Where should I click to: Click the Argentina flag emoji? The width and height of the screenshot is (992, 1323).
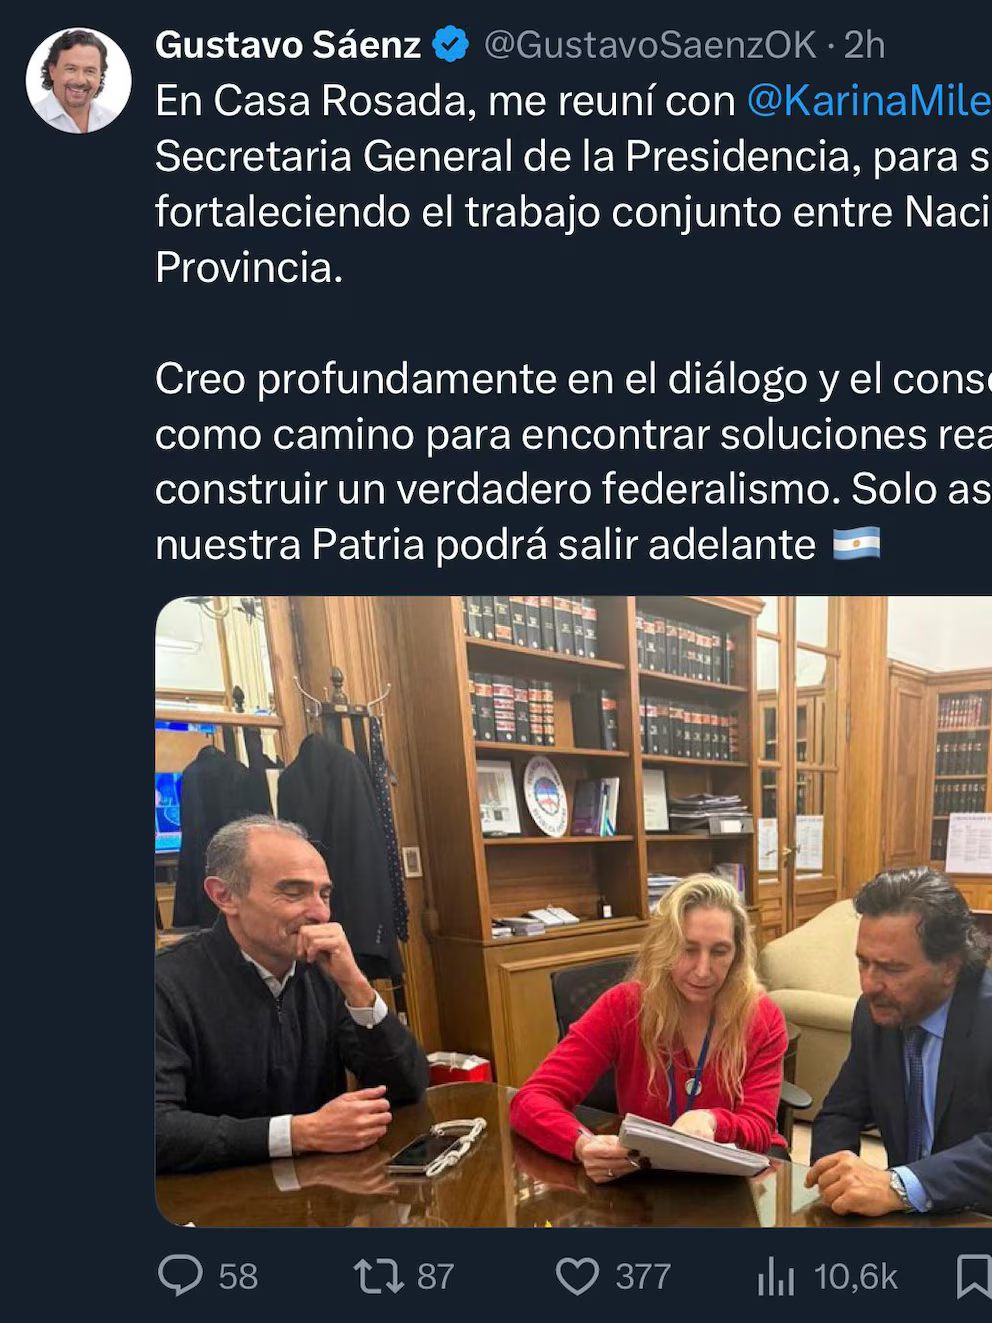pos(857,544)
